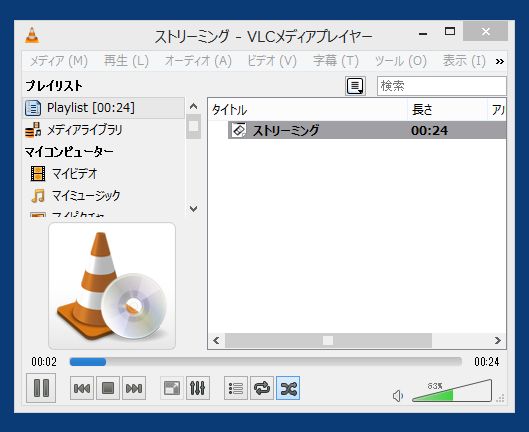
Task: Click the VLC cone album art thumbnail
Action: [x=112, y=286]
